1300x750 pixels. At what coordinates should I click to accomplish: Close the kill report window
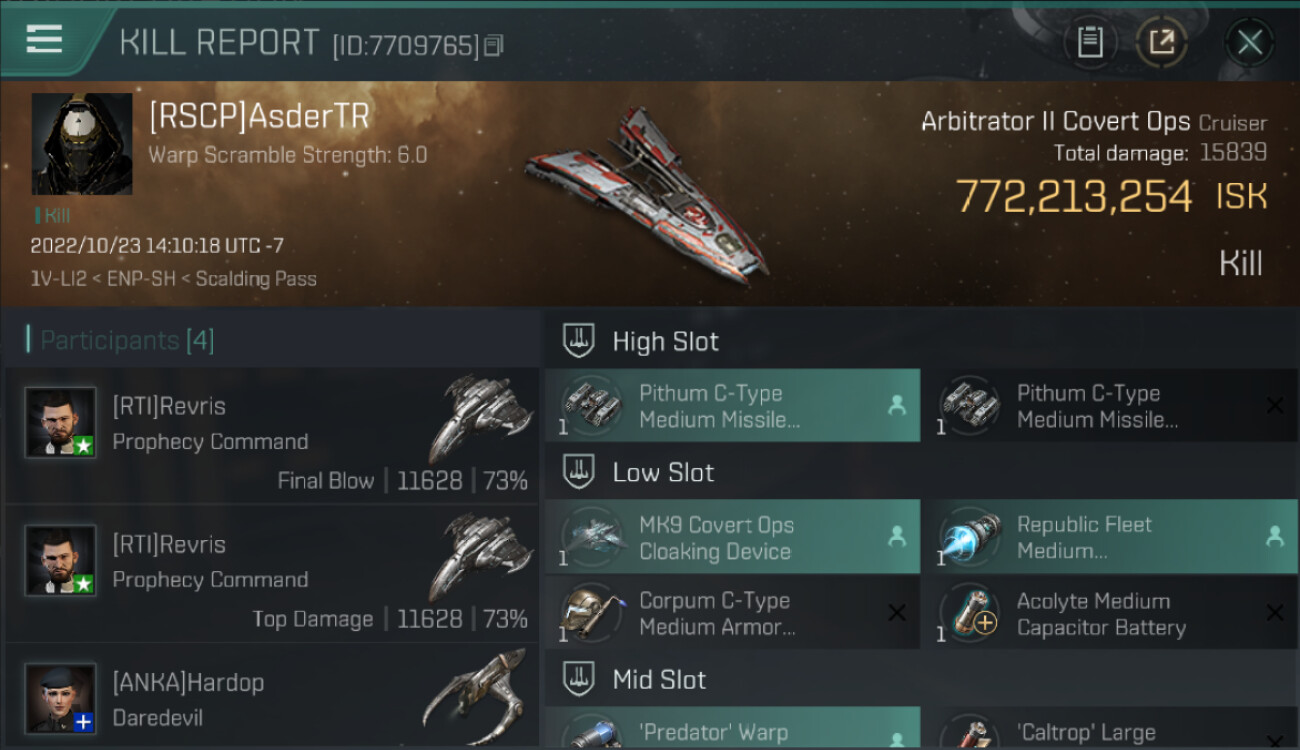[1249, 42]
